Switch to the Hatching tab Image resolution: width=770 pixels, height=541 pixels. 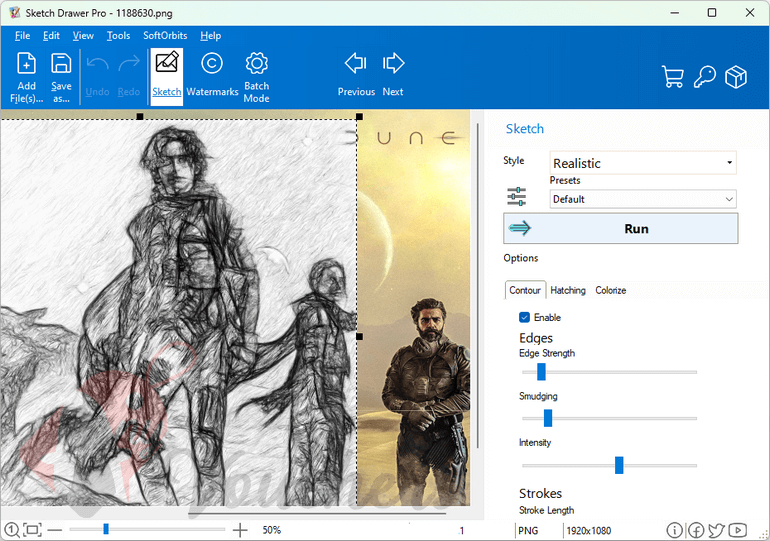coord(568,290)
